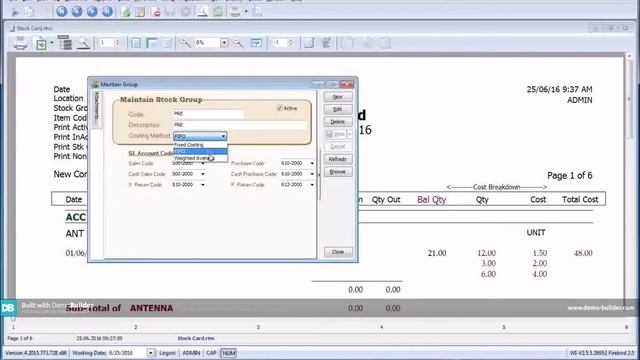Click the export report icon
This screenshot has height=360, width=640.
[x=40, y=43]
